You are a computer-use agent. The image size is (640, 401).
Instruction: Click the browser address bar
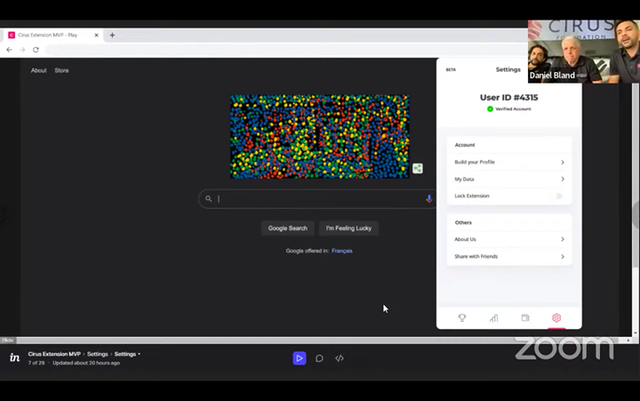click(286, 50)
